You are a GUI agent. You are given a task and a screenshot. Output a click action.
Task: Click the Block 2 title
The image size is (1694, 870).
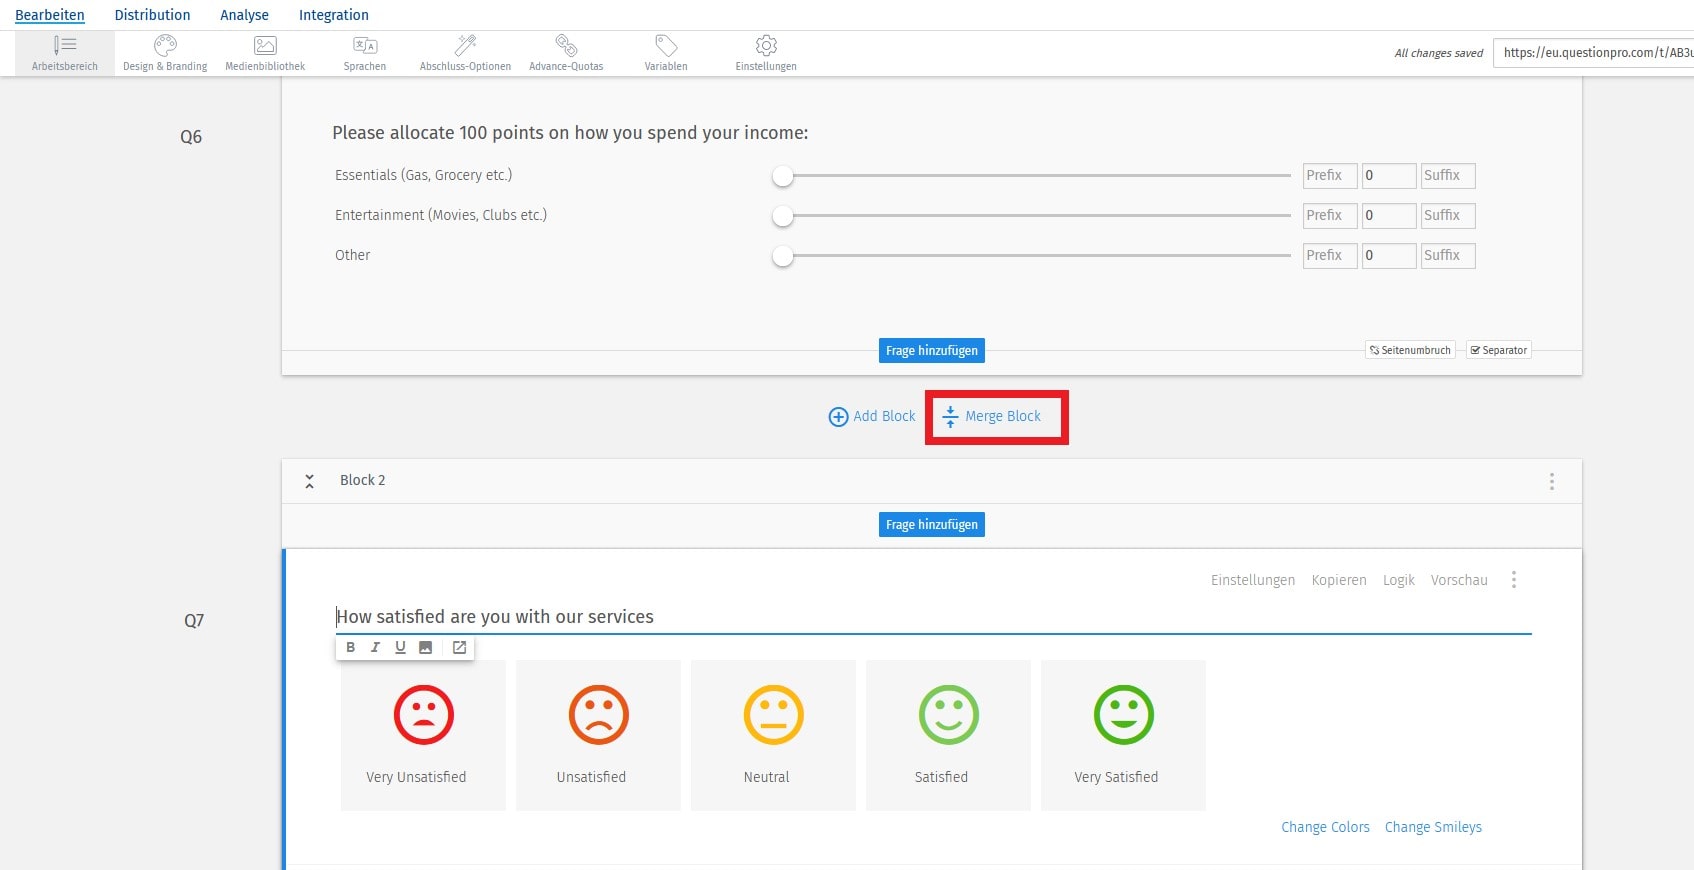click(362, 480)
